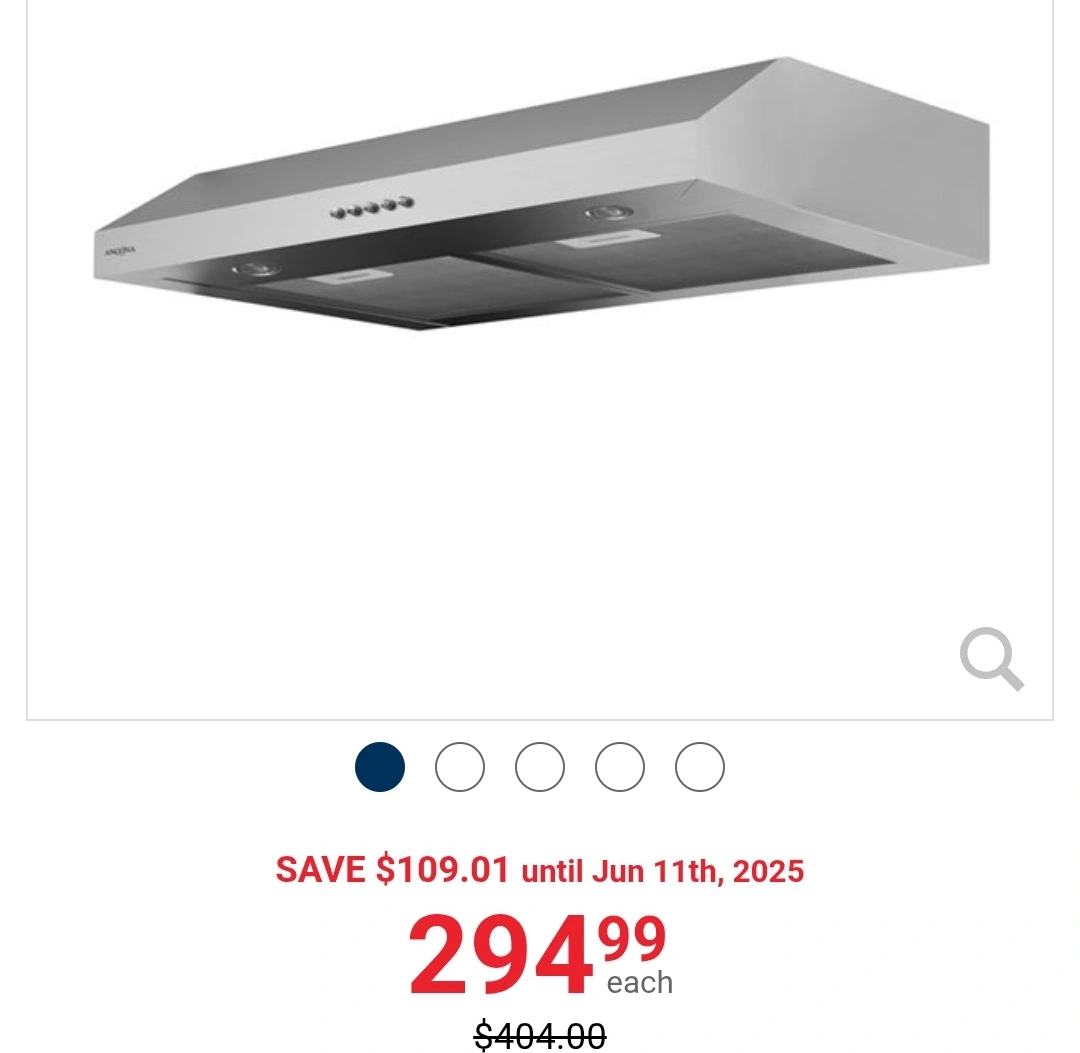Click the Ancona brand logo on the hood
1080x1053 pixels.
[x=120, y=251]
